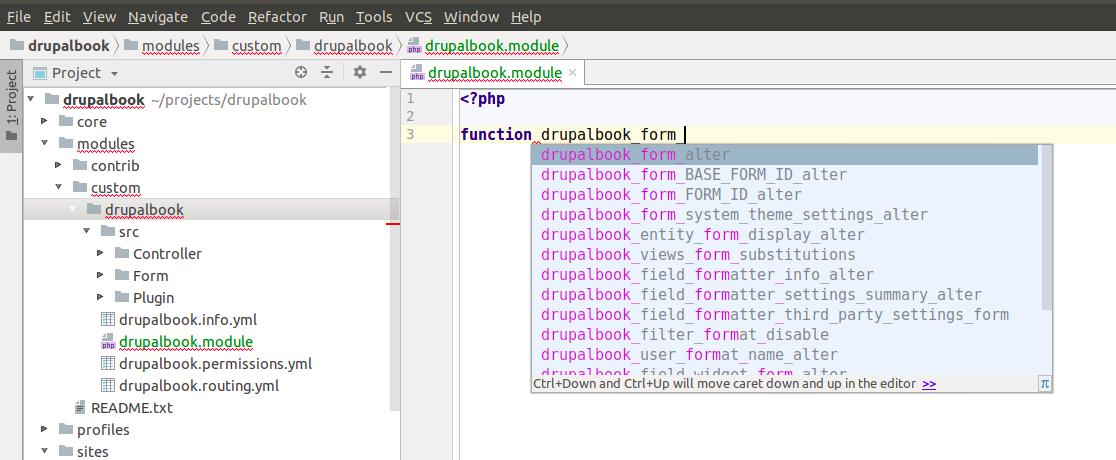
Task: Open the Project panel settings gear
Action: (x=360, y=73)
